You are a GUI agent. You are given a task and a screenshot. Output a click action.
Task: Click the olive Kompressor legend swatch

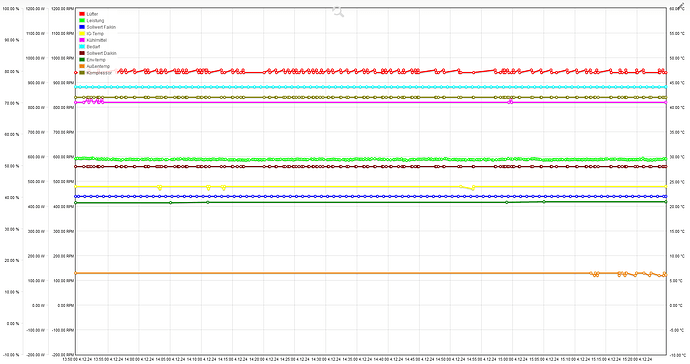[82, 73]
